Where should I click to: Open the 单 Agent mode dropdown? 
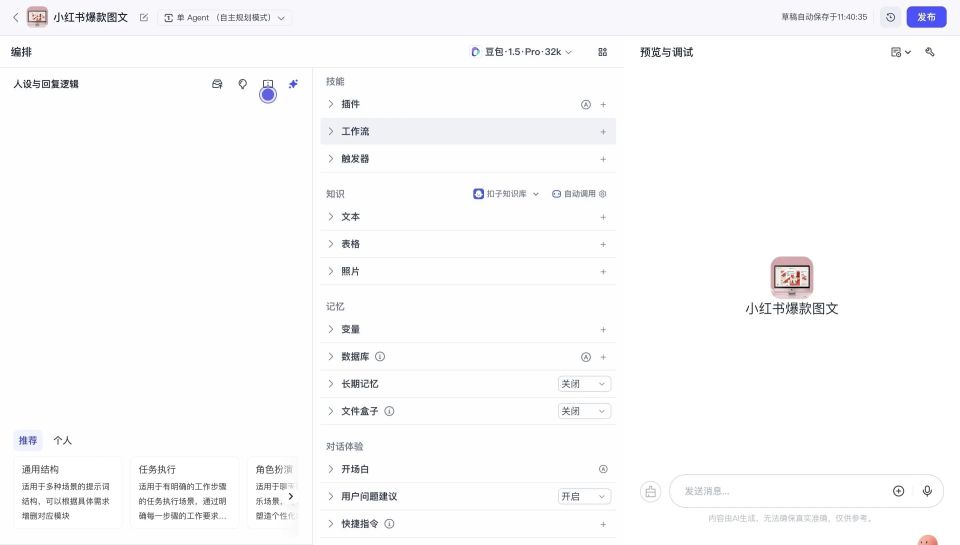(225, 18)
